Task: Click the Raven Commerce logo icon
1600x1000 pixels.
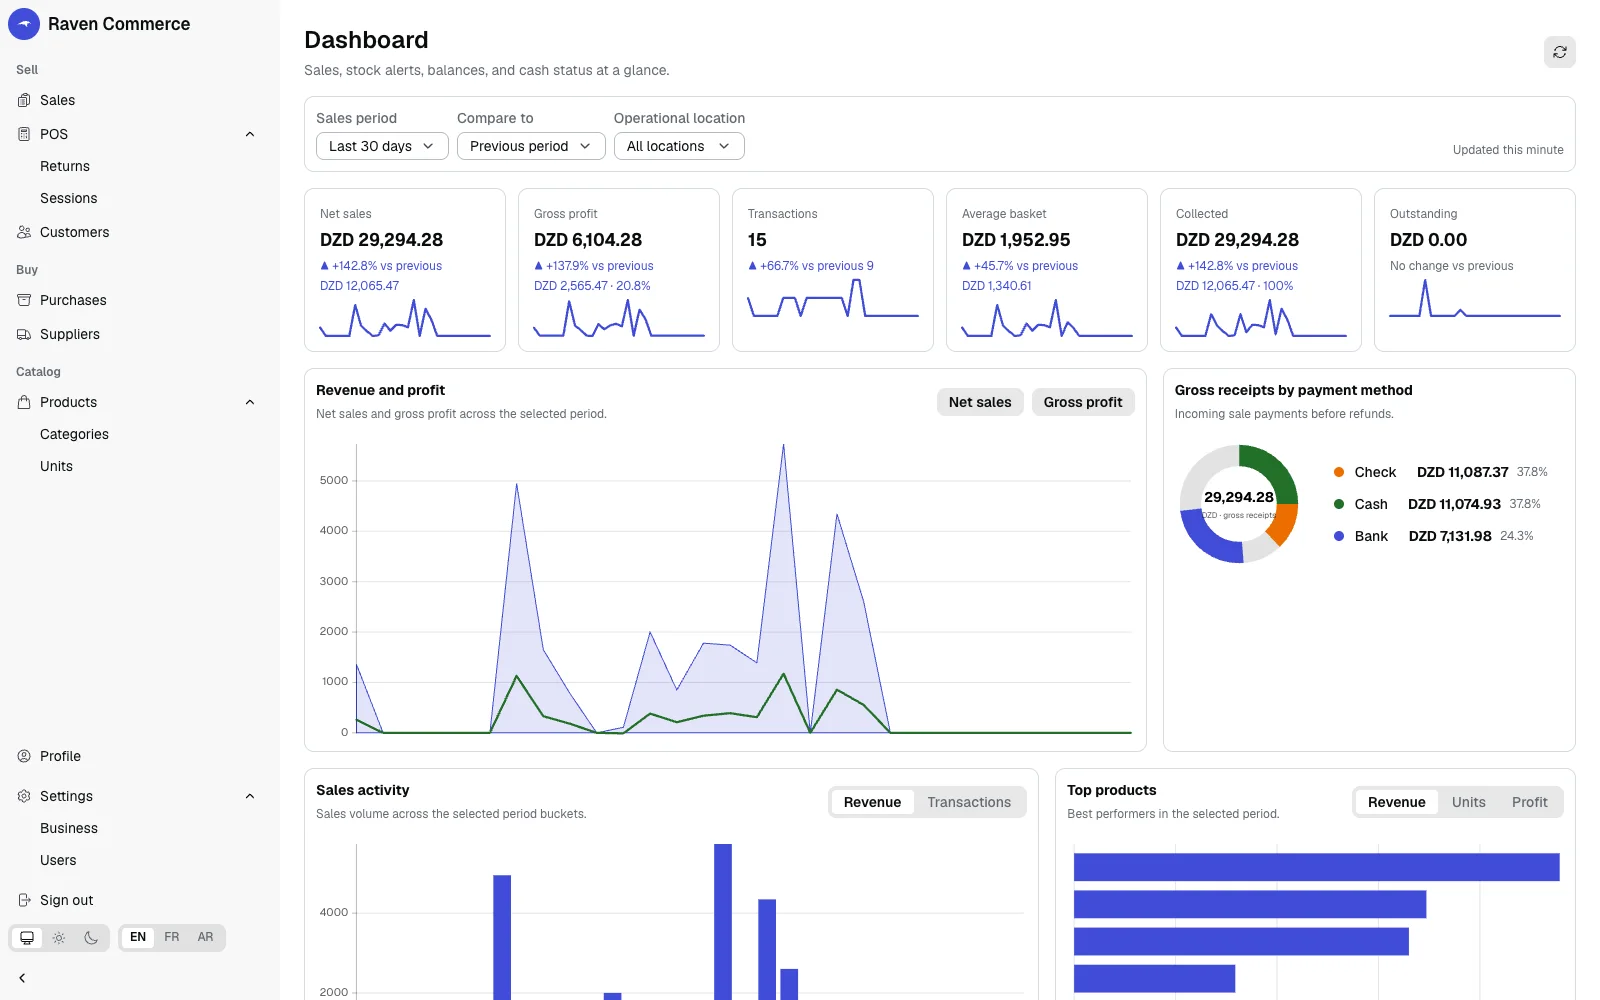Action: (x=24, y=24)
